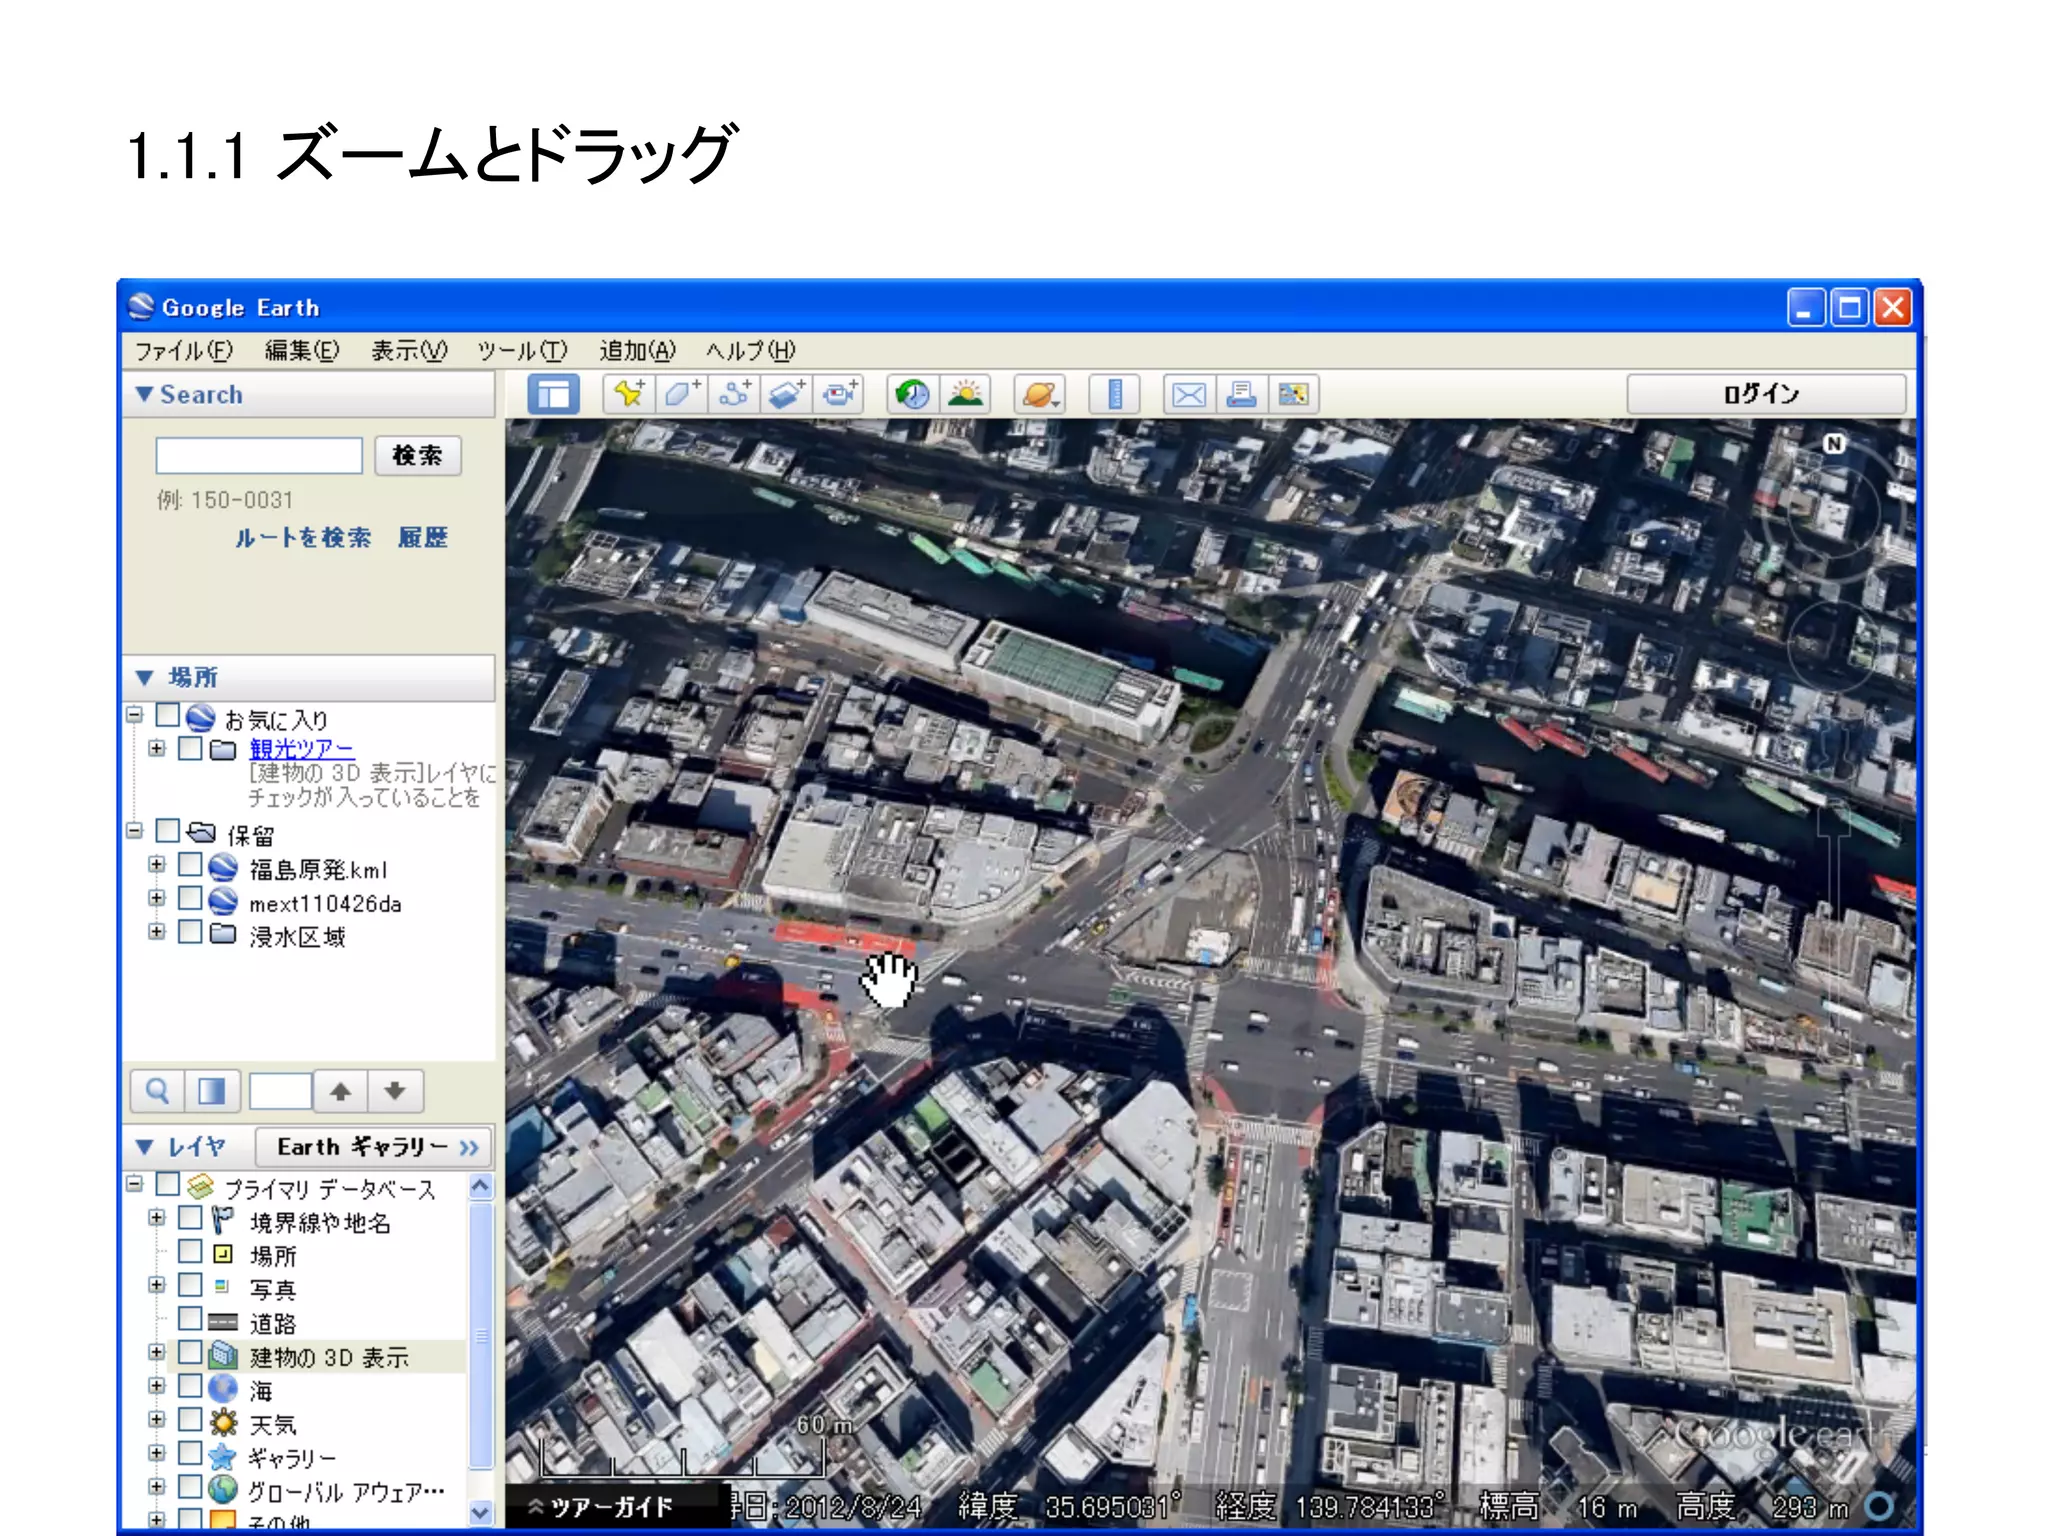Image resolution: width=2048 pixels, height=1536 pixels.
Task: Enable the 福島原発.kml checkbox
Action: tap(190, 865)
